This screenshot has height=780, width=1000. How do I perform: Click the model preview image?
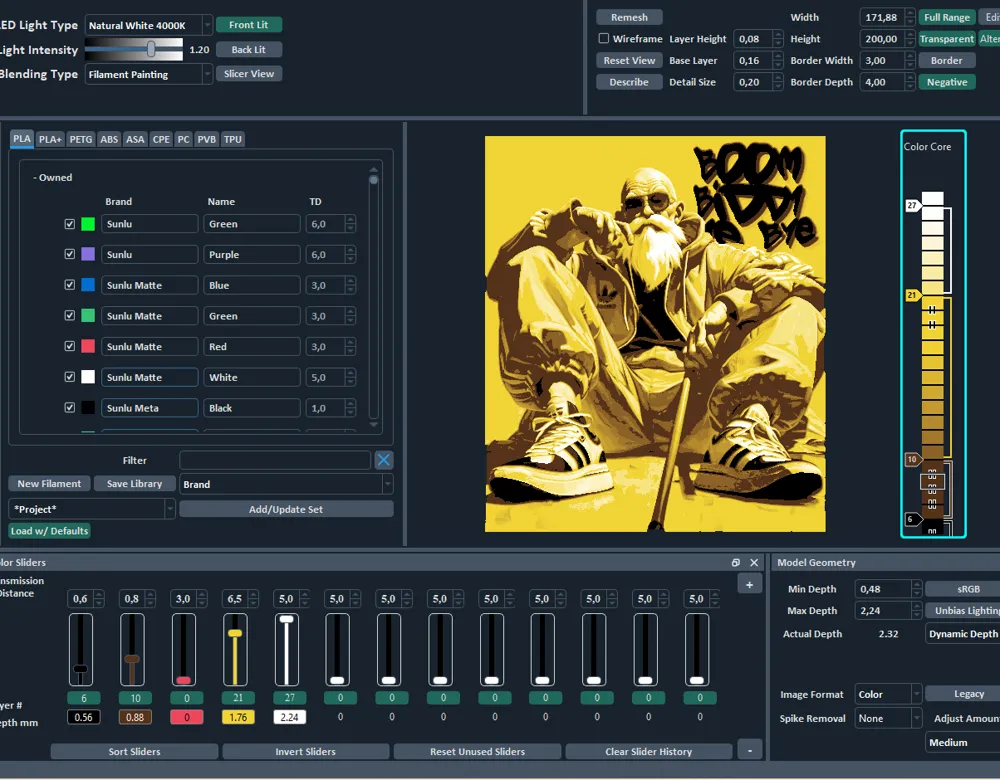[x=655, y=334]
